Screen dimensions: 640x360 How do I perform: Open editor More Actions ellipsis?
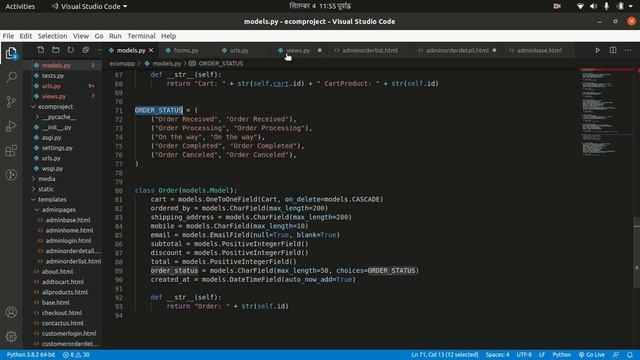click(628, 50)
